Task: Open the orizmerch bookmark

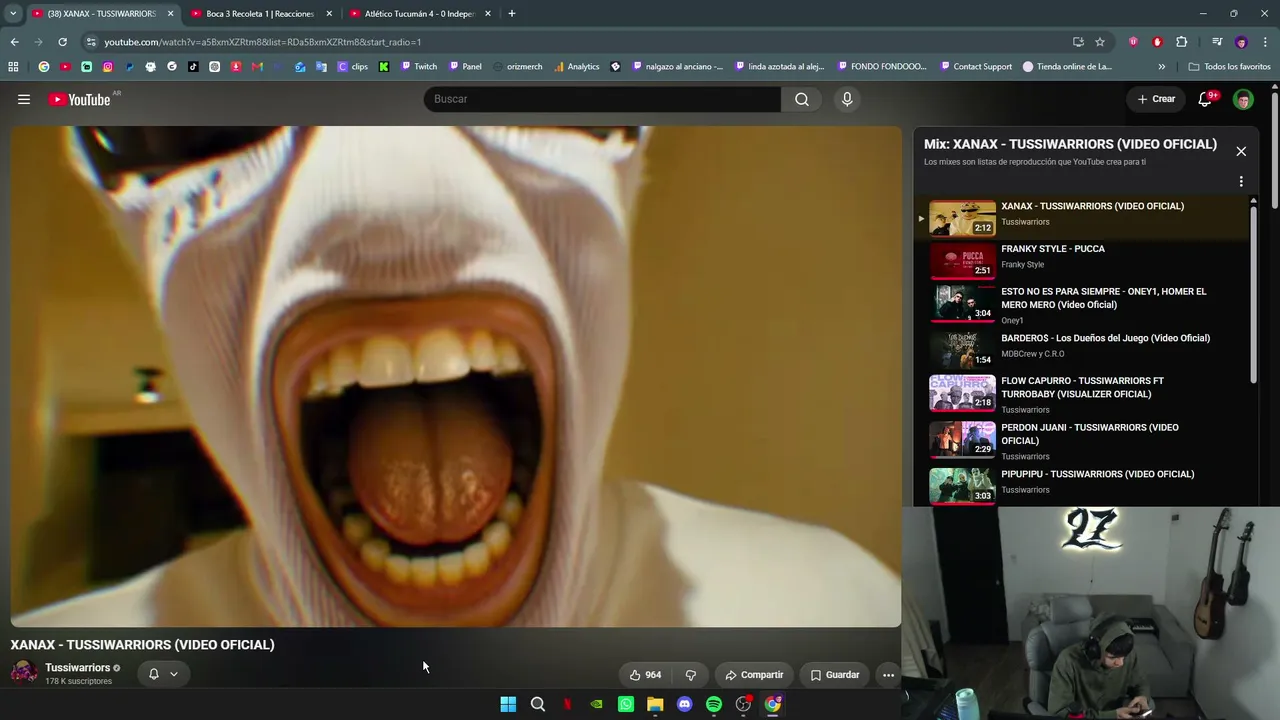Action: coord(517,67)
